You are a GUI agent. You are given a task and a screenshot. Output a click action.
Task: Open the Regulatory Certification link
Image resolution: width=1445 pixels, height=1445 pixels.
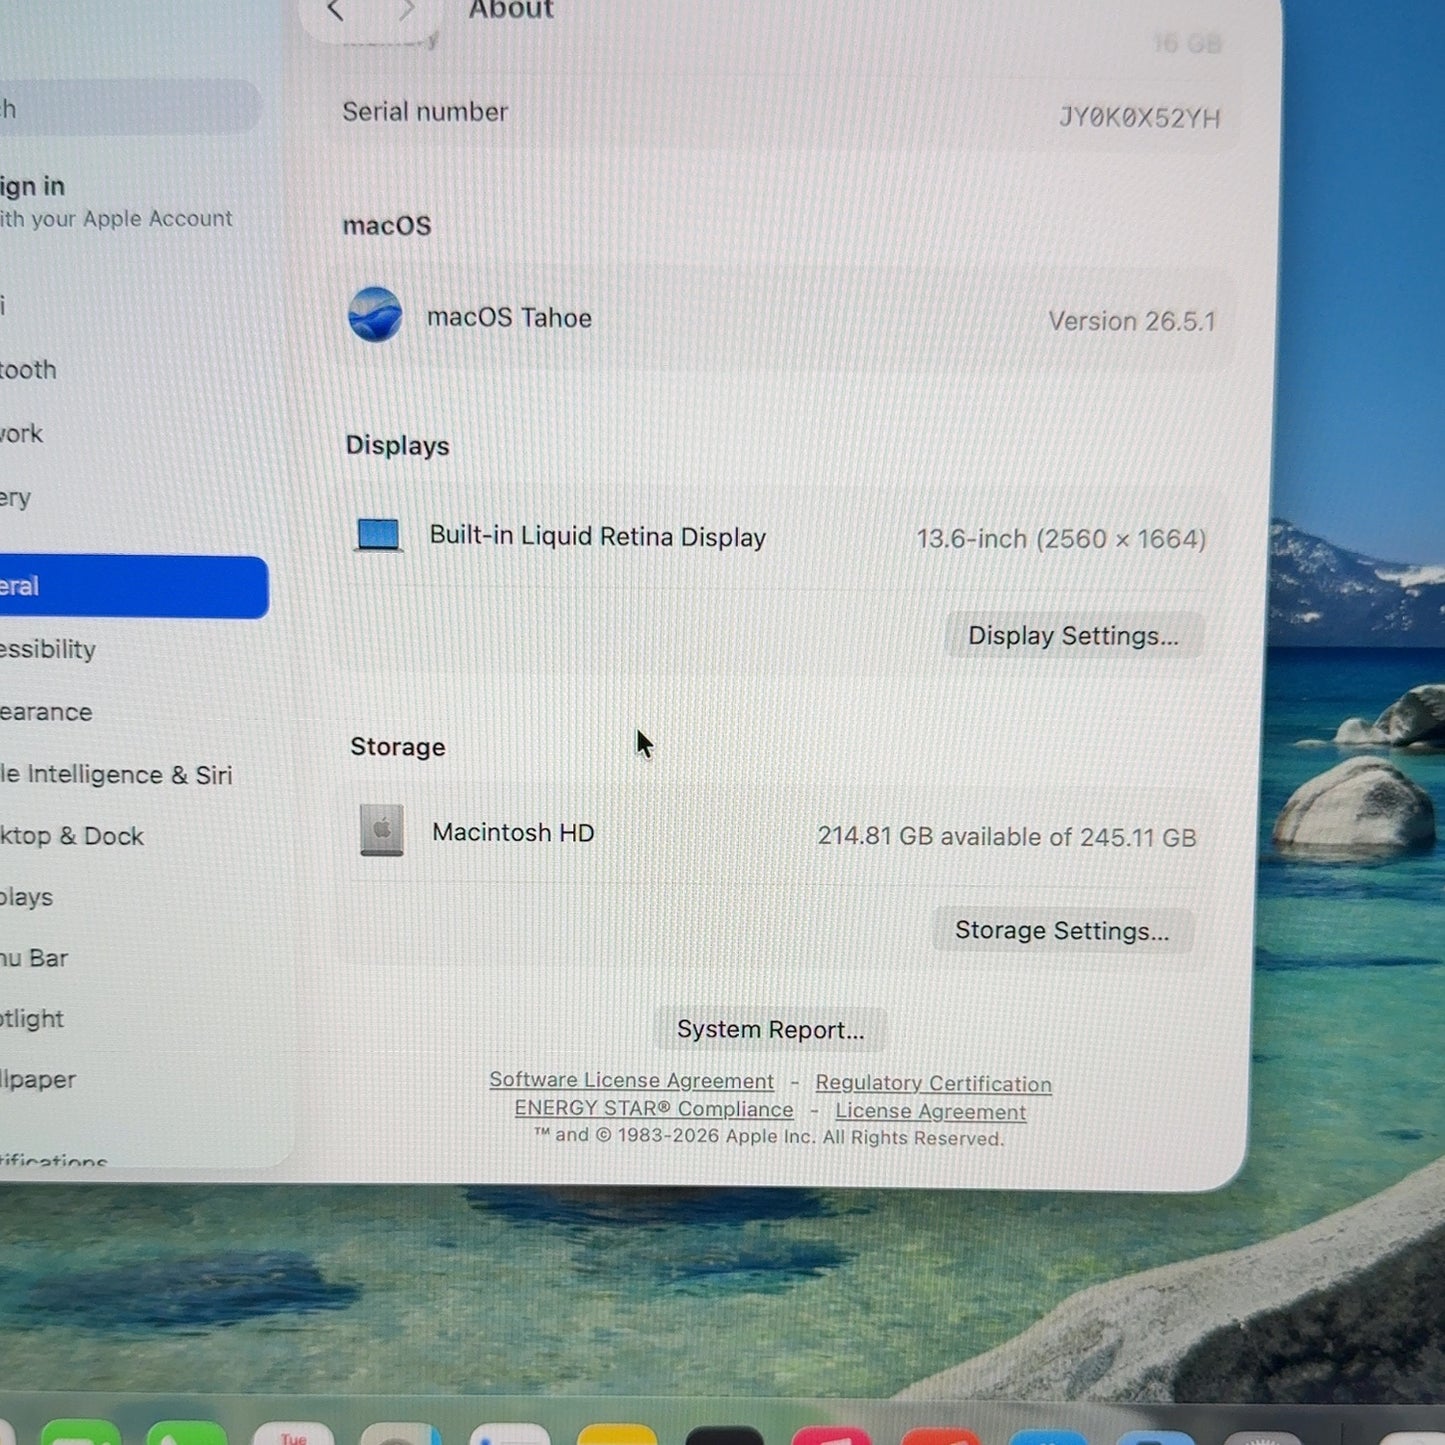pyautogui.click(x=933, y=1084)
